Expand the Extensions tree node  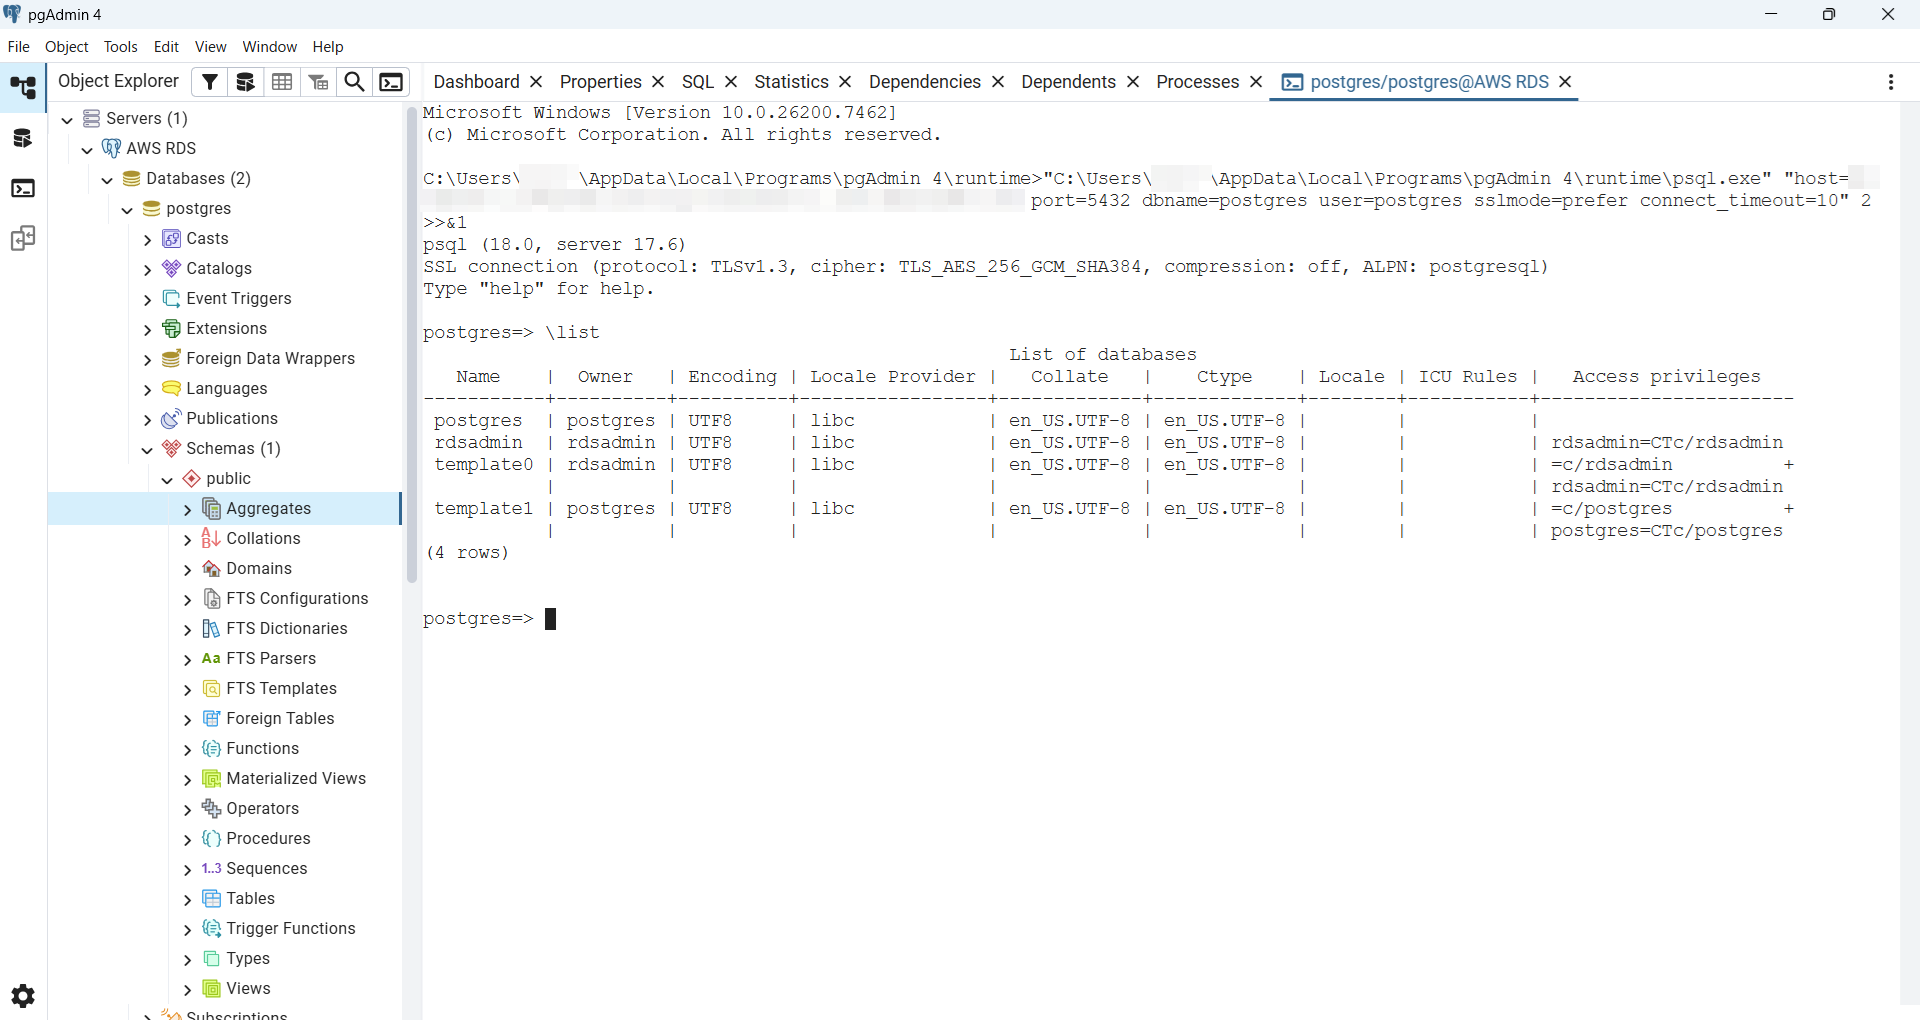point(147,329)
